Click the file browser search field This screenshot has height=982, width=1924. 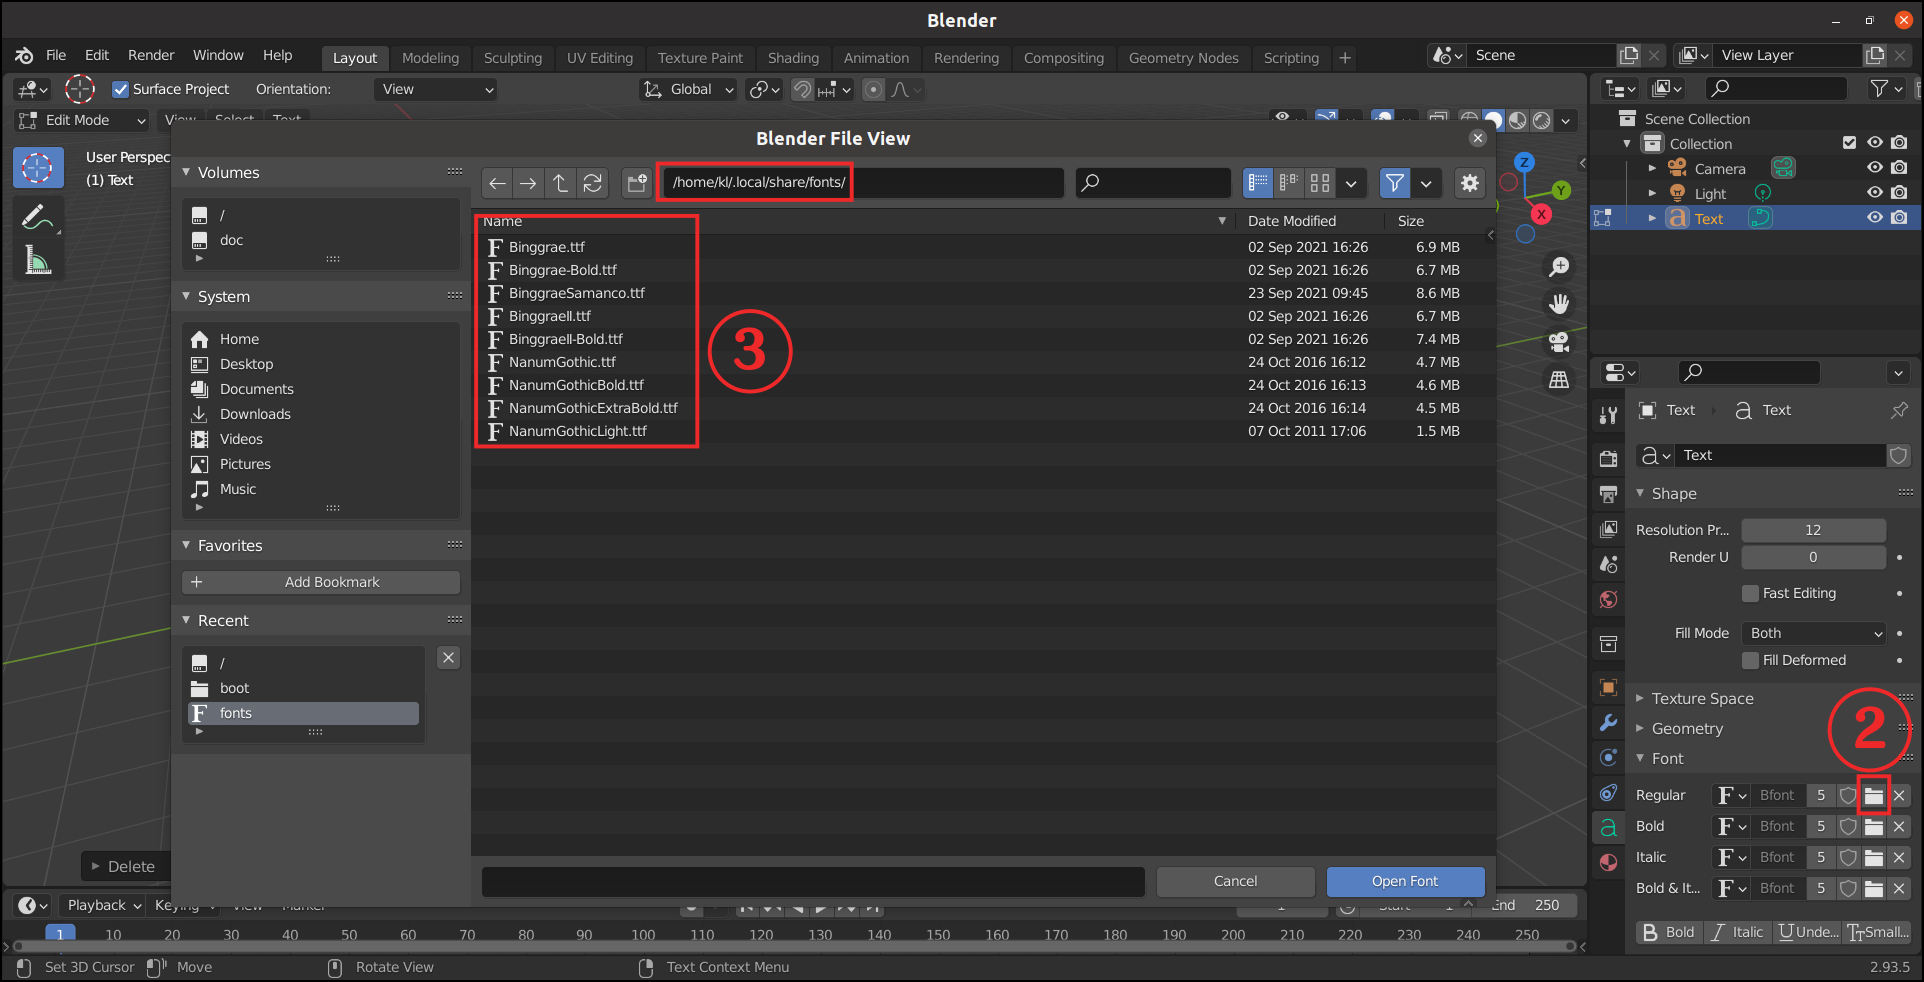coord(1153,183)
